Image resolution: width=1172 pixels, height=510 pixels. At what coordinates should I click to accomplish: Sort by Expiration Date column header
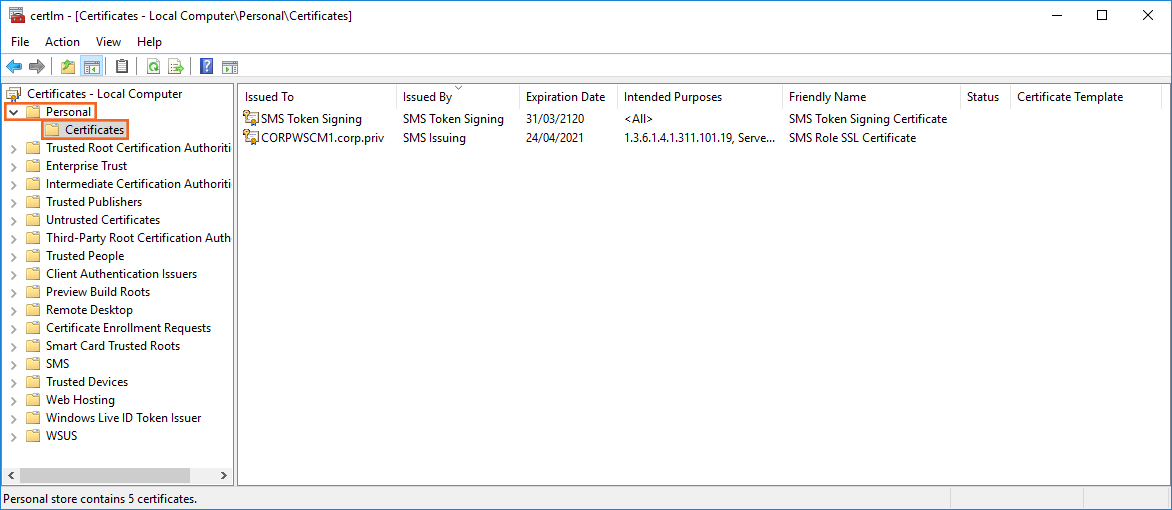click(565, 97)
